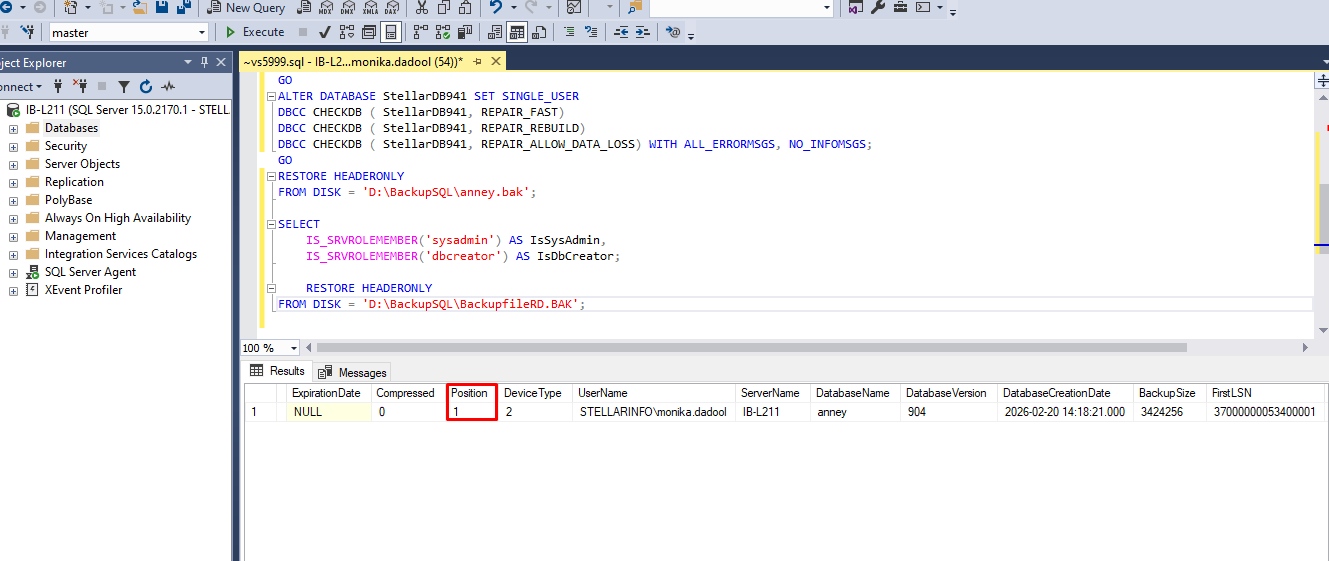Click the Open File folder icon

tap(140, 8)
